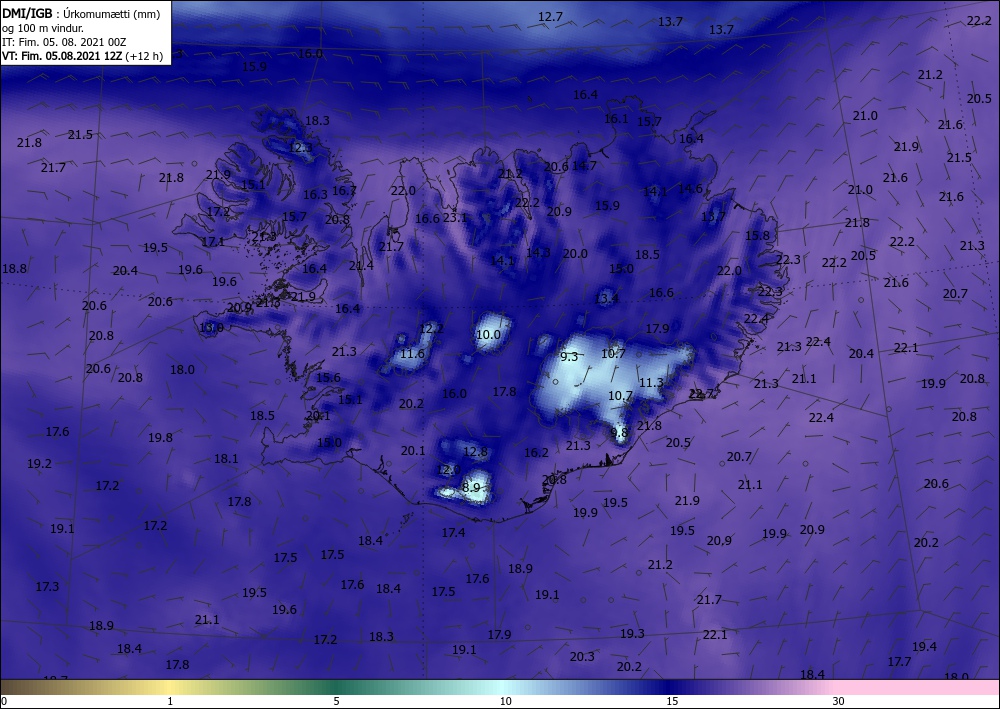Click the 11.6 value on the map

pyautogui.click(x=412, y=354)
